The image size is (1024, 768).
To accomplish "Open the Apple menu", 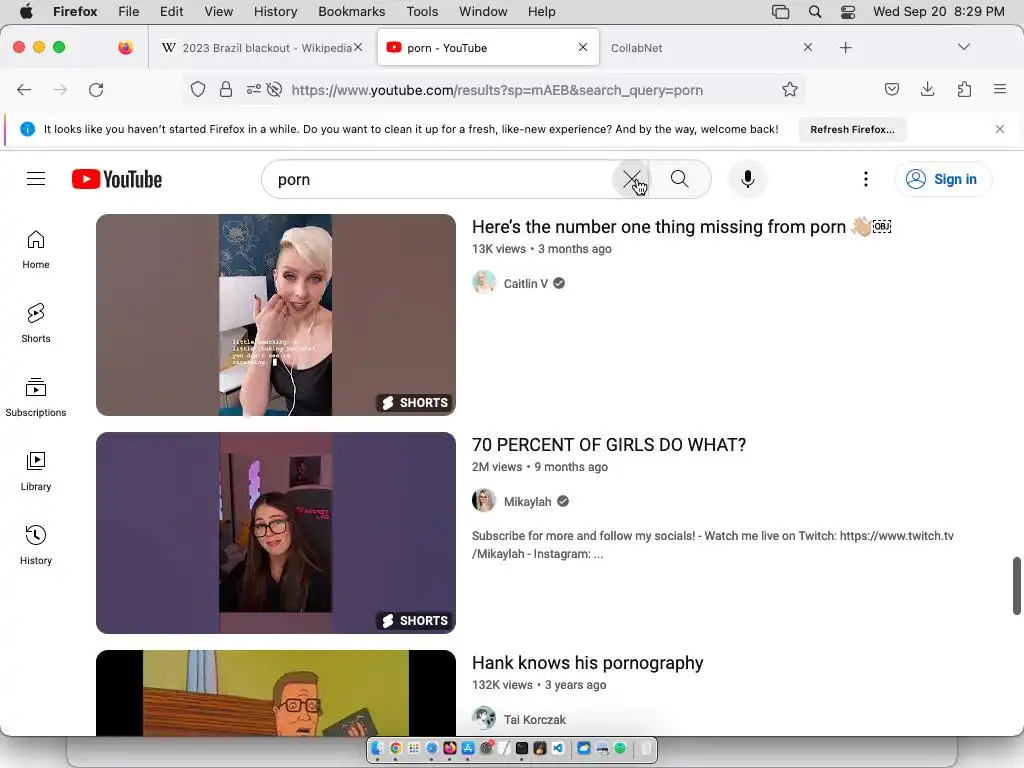I will (x=26, y=12).
